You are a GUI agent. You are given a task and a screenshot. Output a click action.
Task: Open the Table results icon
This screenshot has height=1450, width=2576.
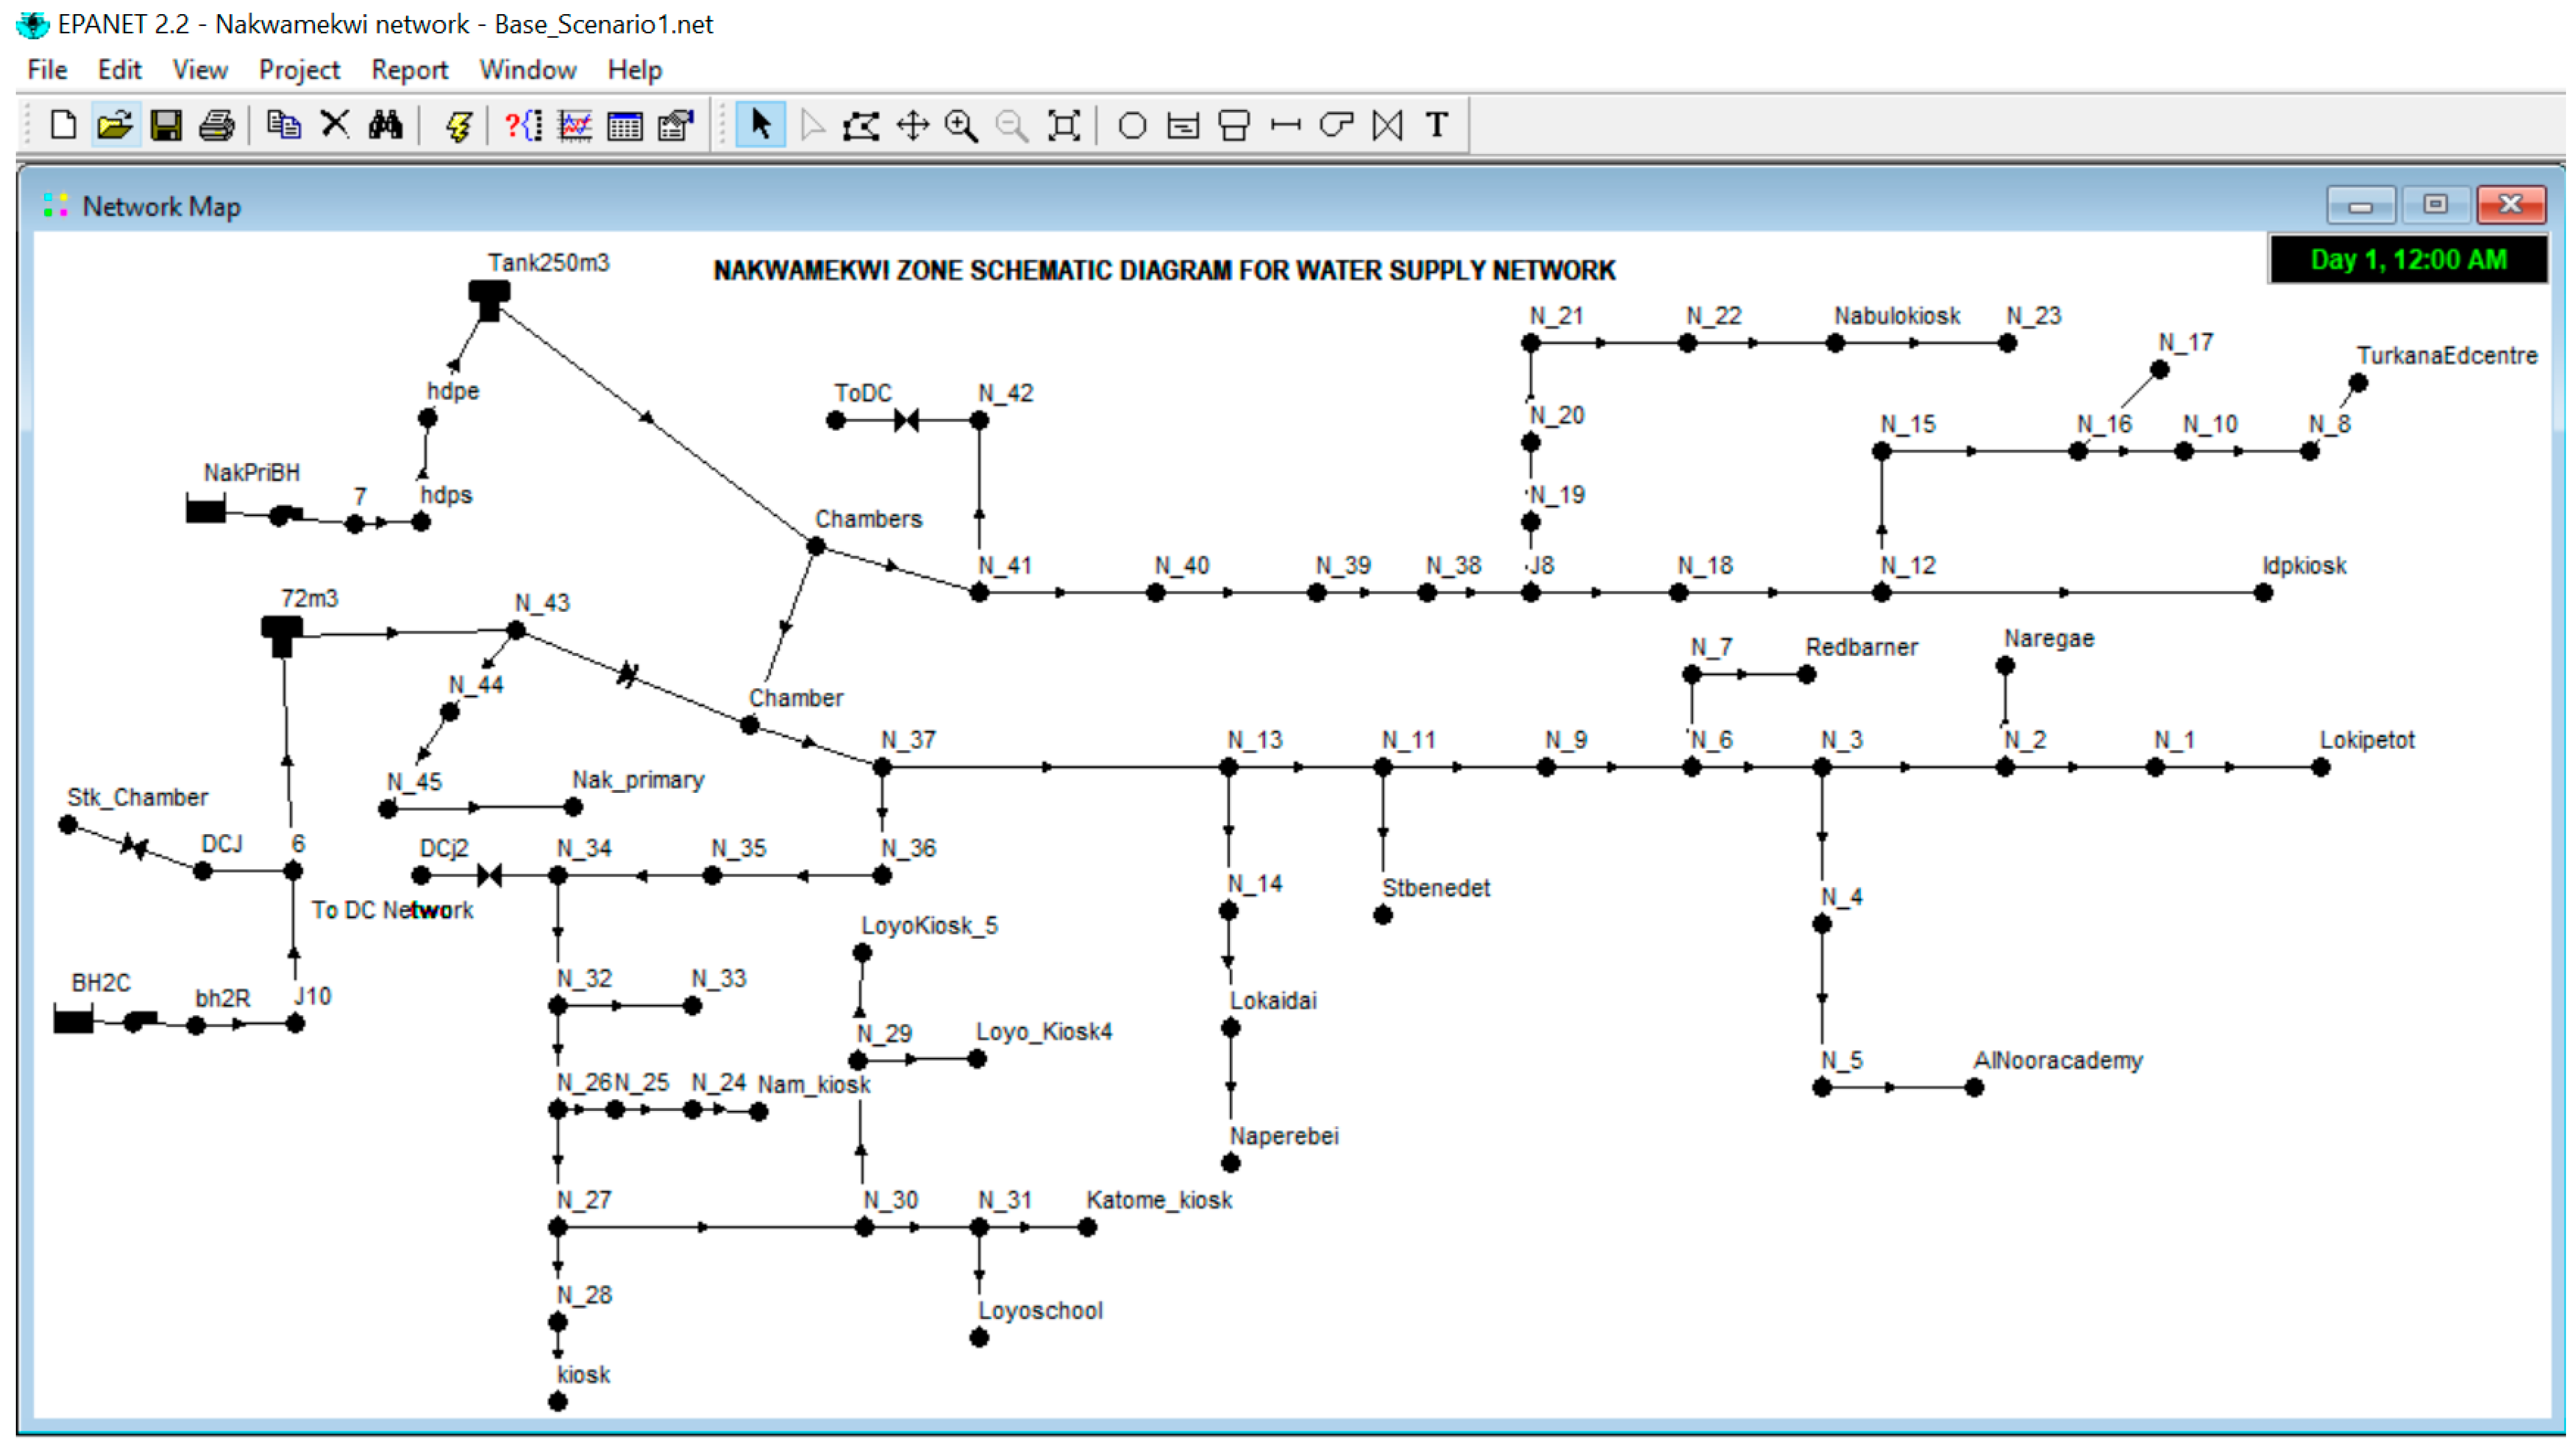click(x=625, y=126)
